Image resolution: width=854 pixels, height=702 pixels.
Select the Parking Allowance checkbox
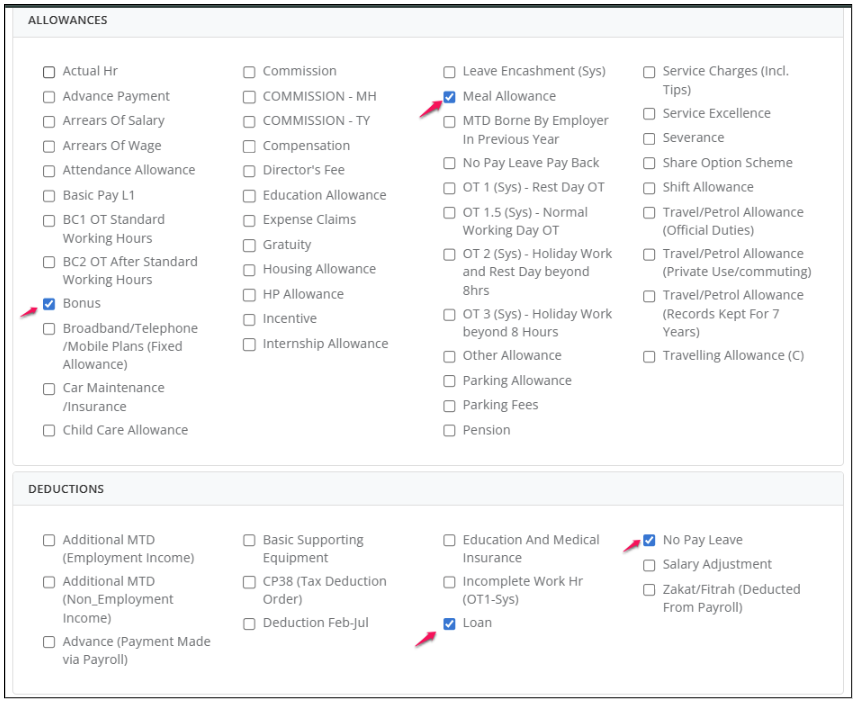coord(449,381)
